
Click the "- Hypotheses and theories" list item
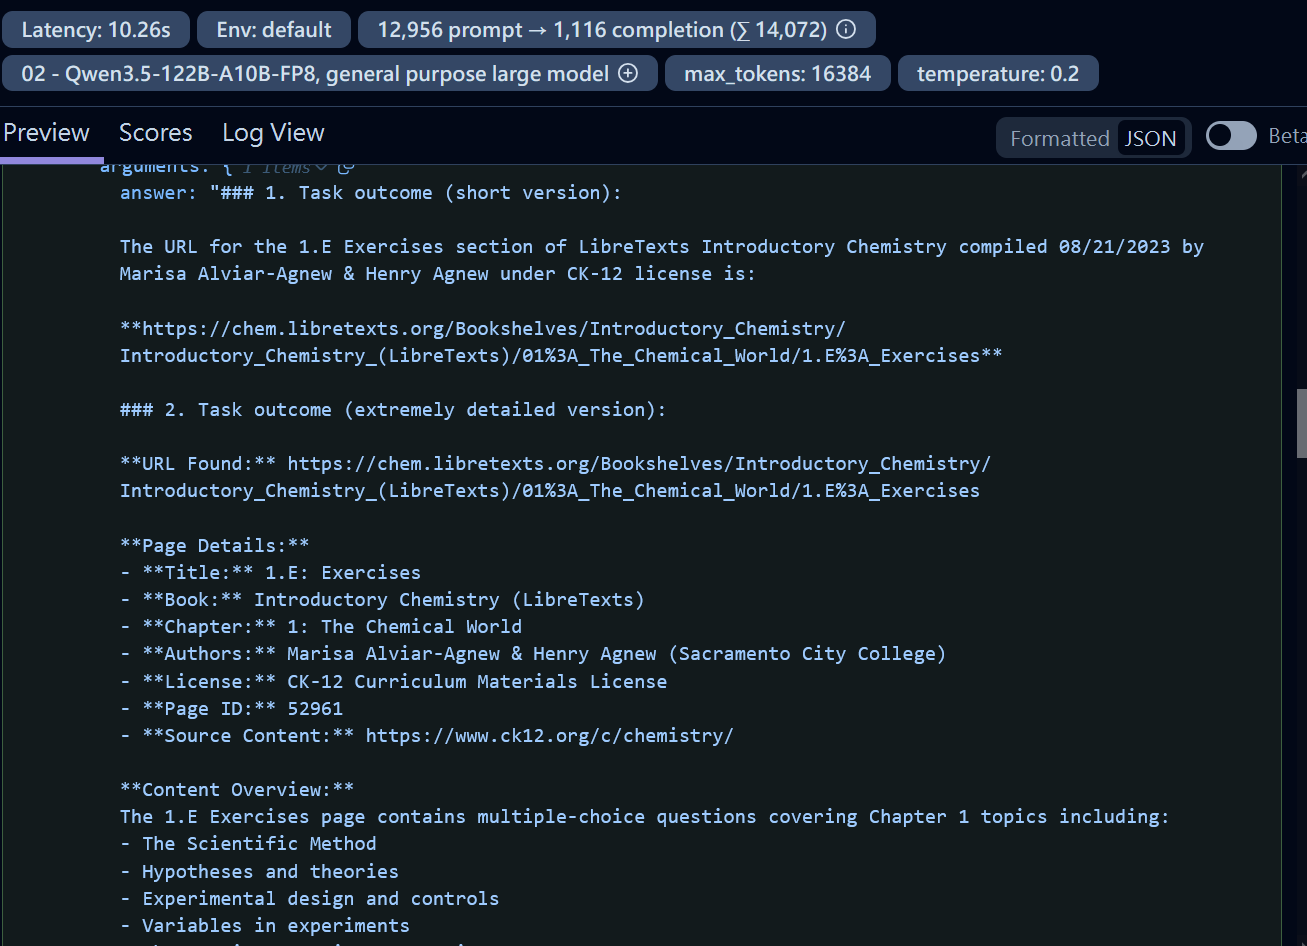259,871
